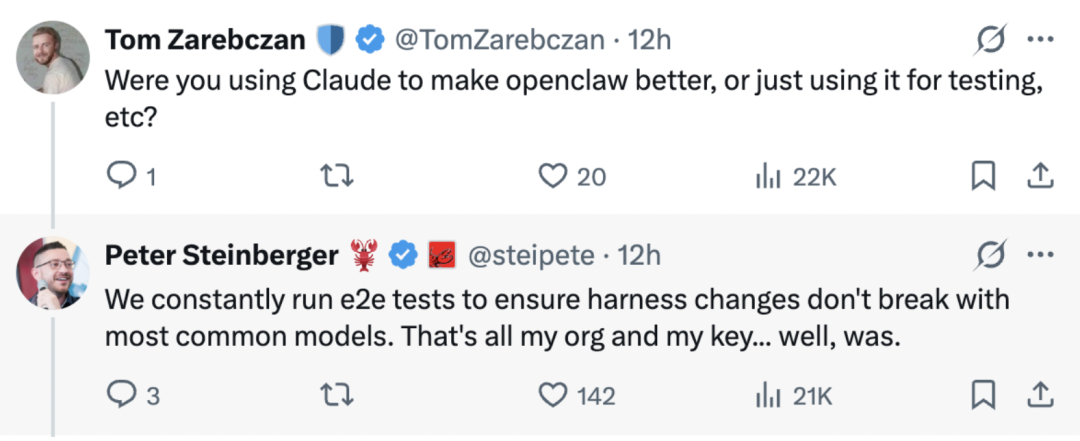The height and width of the screenshot is (441, 1080).
Task: Open Grok icon on Tom's tweet
Action: click(990, 41)
